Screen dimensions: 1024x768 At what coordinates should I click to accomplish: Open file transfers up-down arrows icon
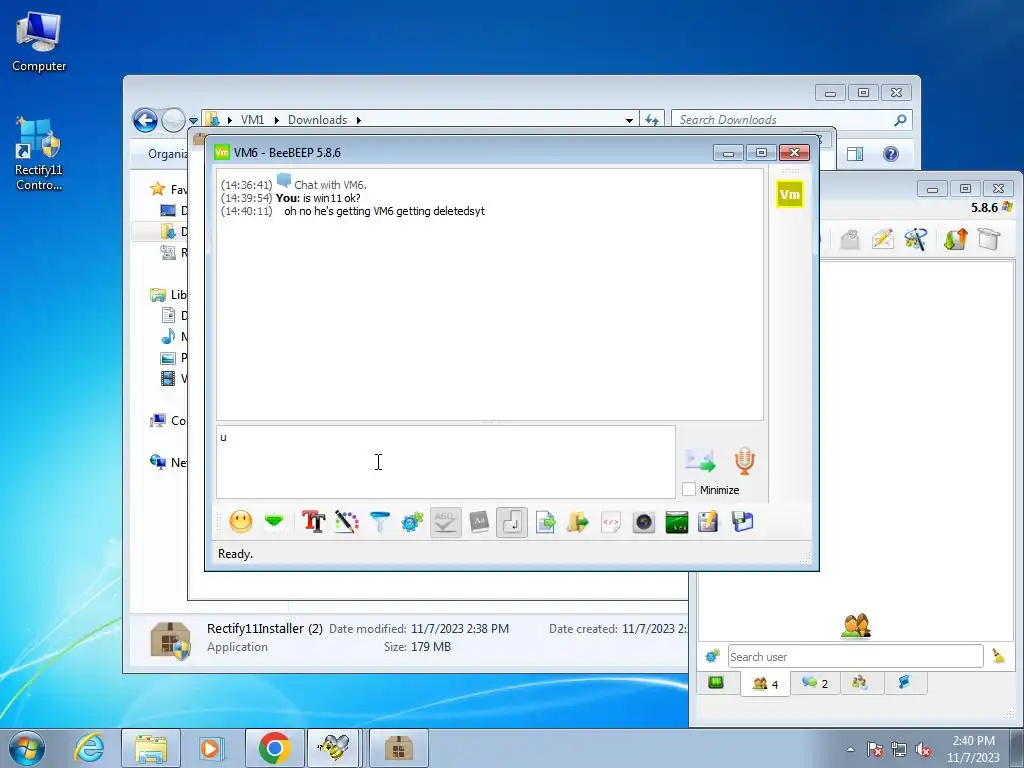coord(955,240)
